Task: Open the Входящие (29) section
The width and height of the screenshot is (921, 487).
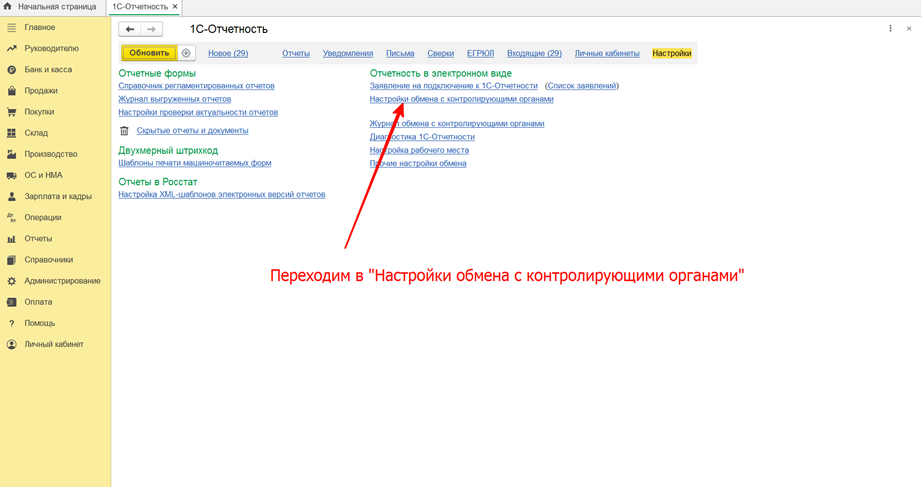Action: click(535, 53)
